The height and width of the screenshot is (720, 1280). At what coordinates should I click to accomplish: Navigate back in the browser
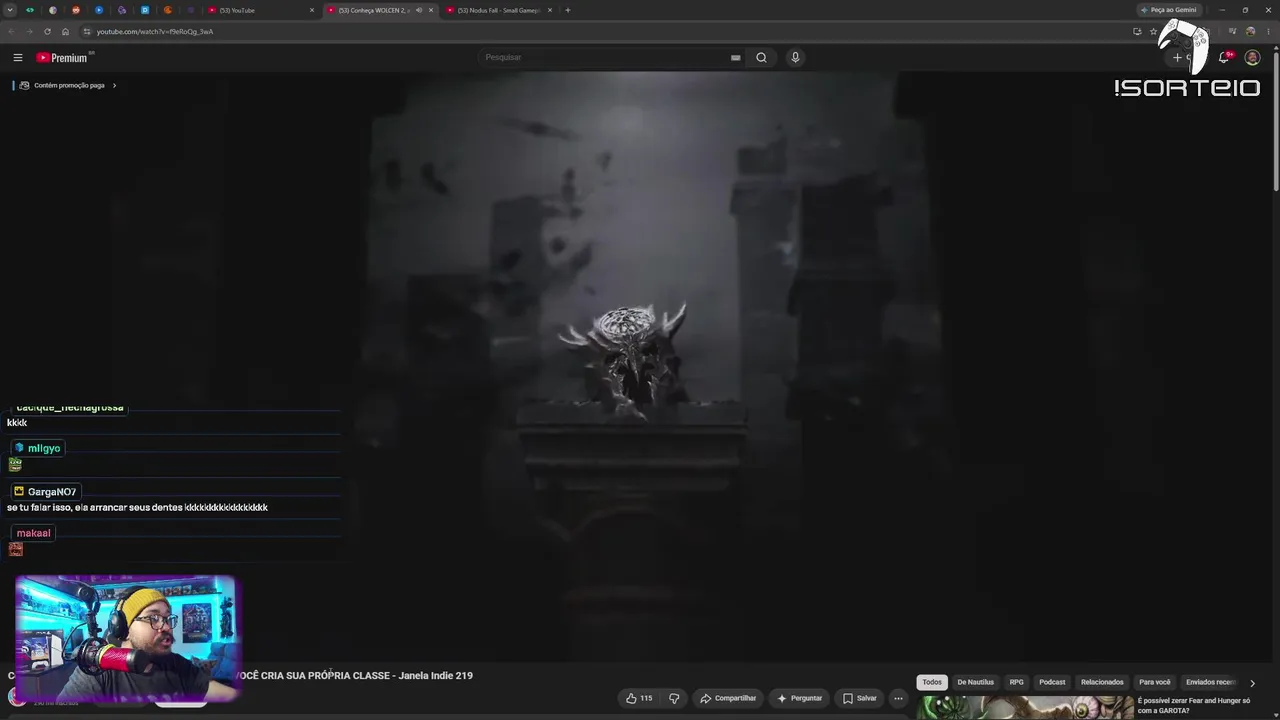(11, 31)
